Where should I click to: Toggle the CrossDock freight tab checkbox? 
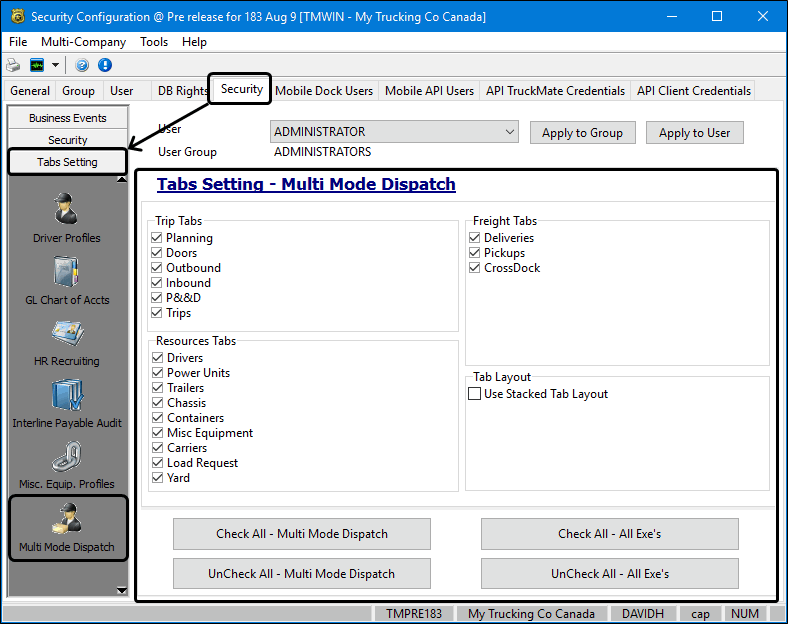coord(475,268)
